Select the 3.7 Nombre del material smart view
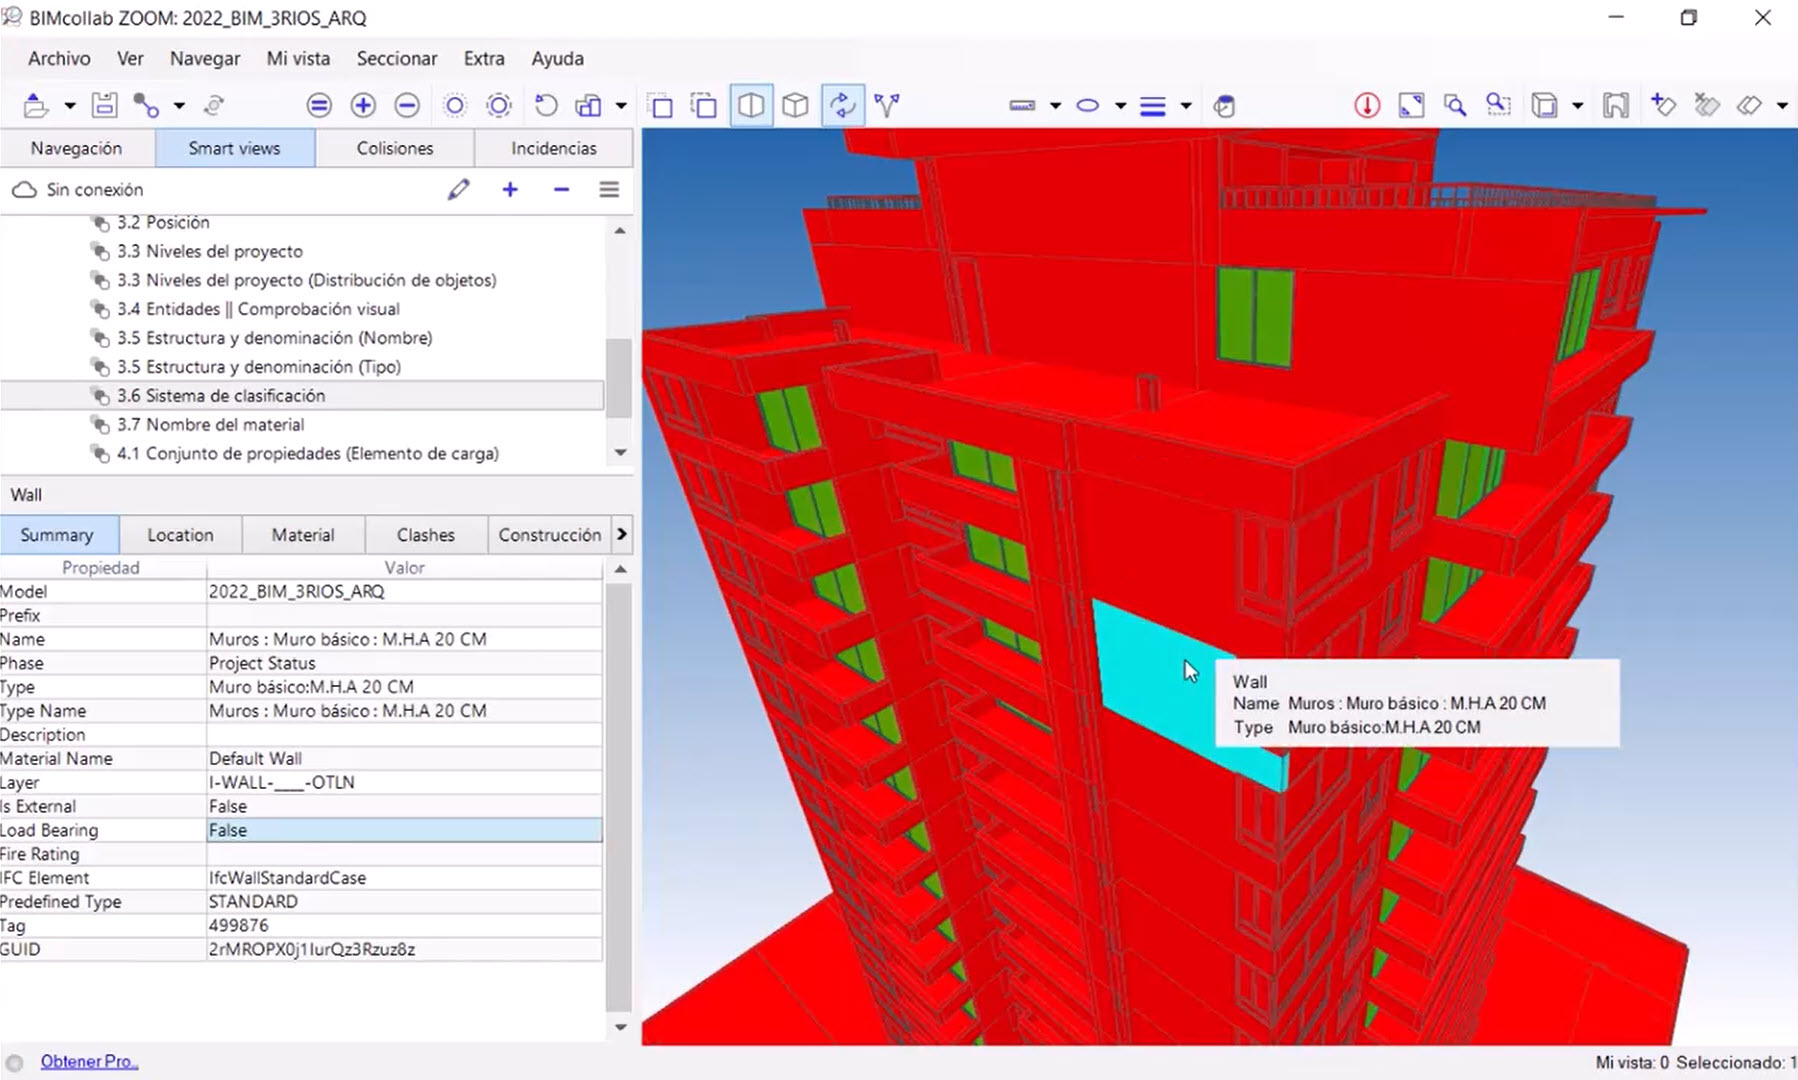 [210, 424]
